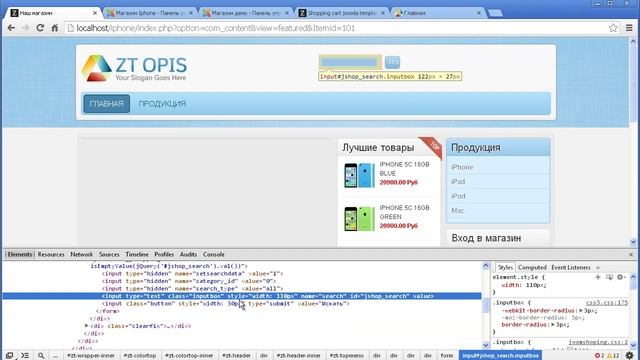Open the css3.css:175 source link
The image size is (640, 360).
pyautogui.click(x=607, y=303)
